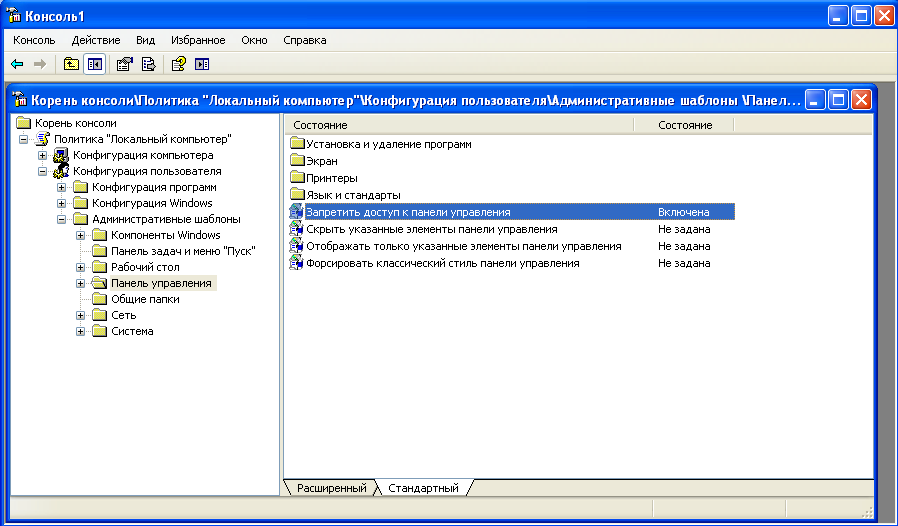Minimize the inner console child window
The width and height of the screenshot is (898, 526).
tap(815, 100)
